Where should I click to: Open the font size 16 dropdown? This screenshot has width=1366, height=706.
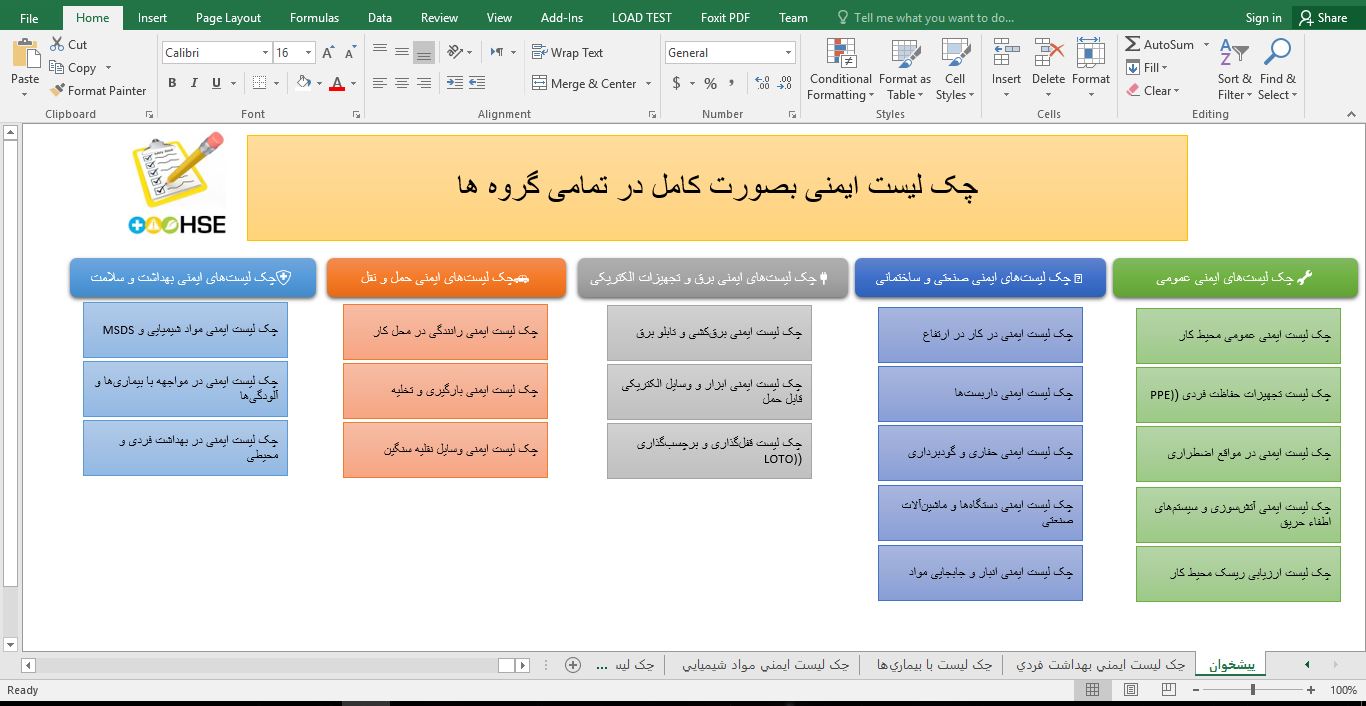pos(308,53)
